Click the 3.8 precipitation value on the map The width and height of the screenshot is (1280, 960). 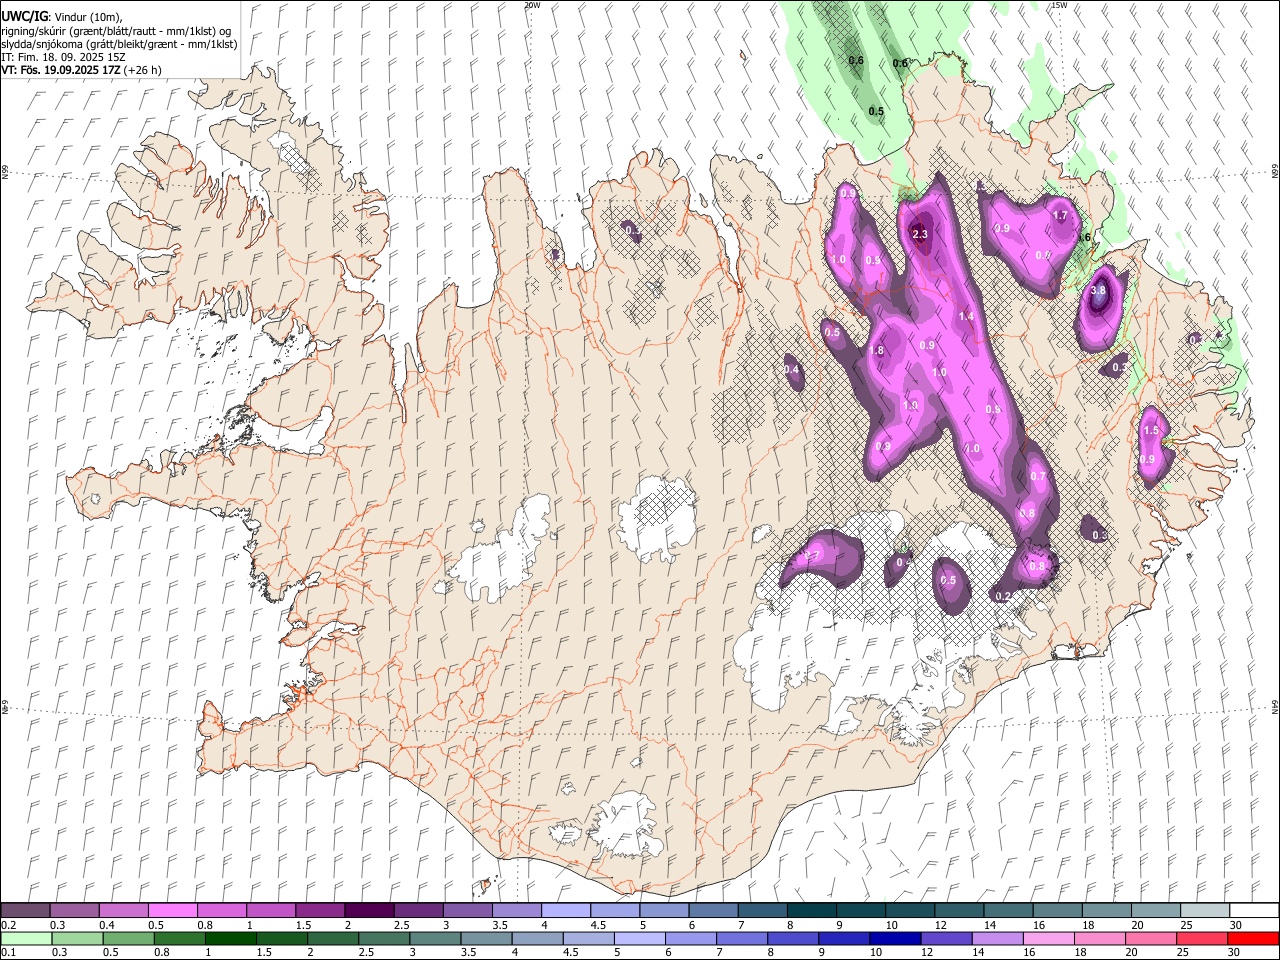(1098, 291)
